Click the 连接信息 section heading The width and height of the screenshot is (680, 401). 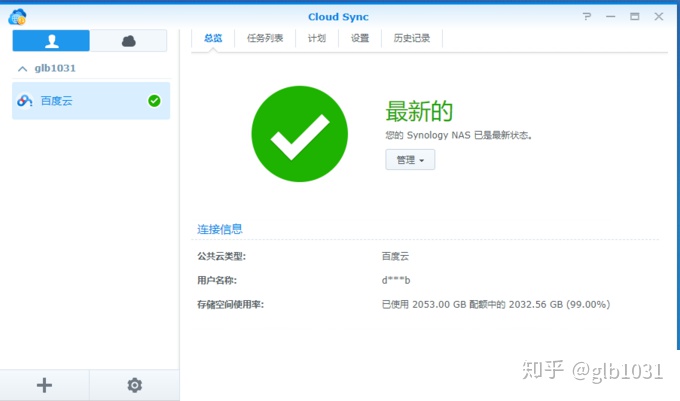(220, 229)
